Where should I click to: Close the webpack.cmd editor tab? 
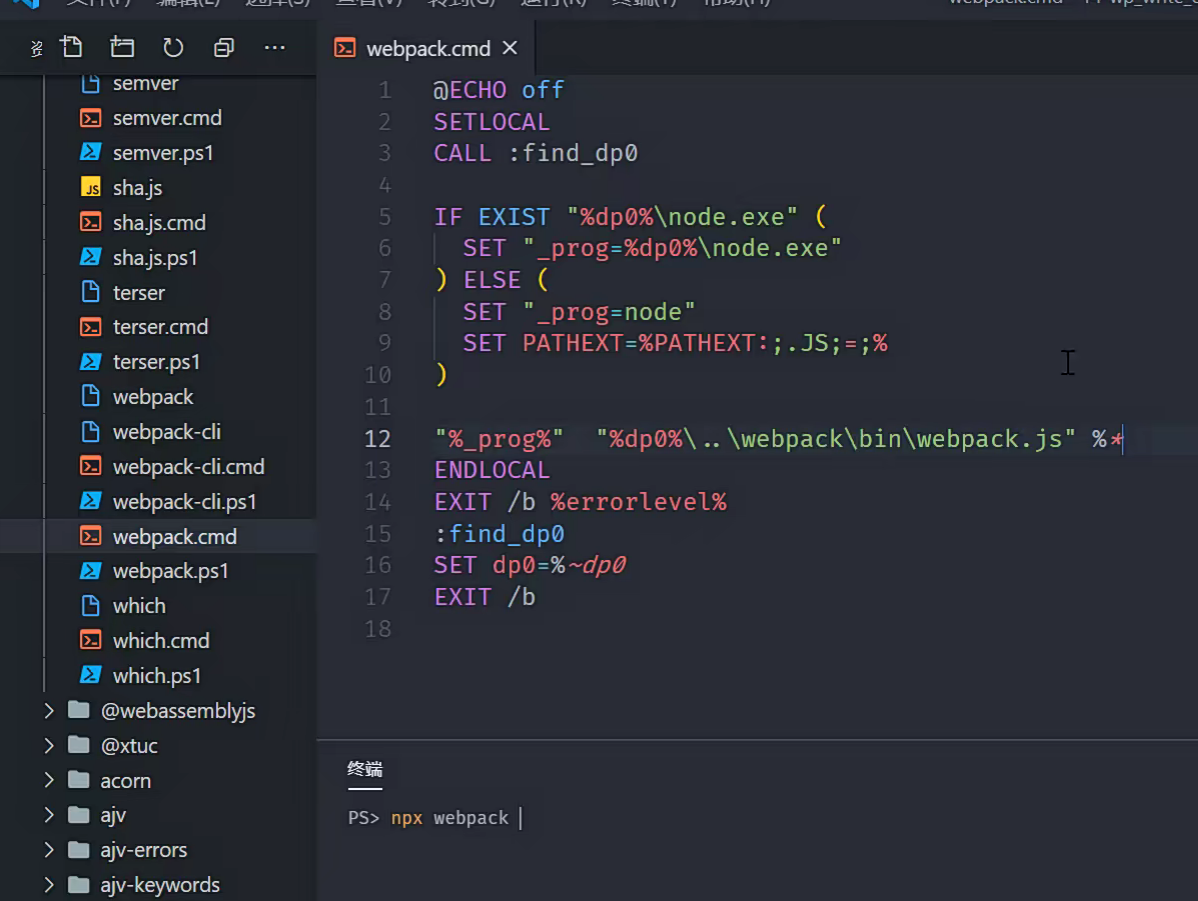[x=510, y=48]
